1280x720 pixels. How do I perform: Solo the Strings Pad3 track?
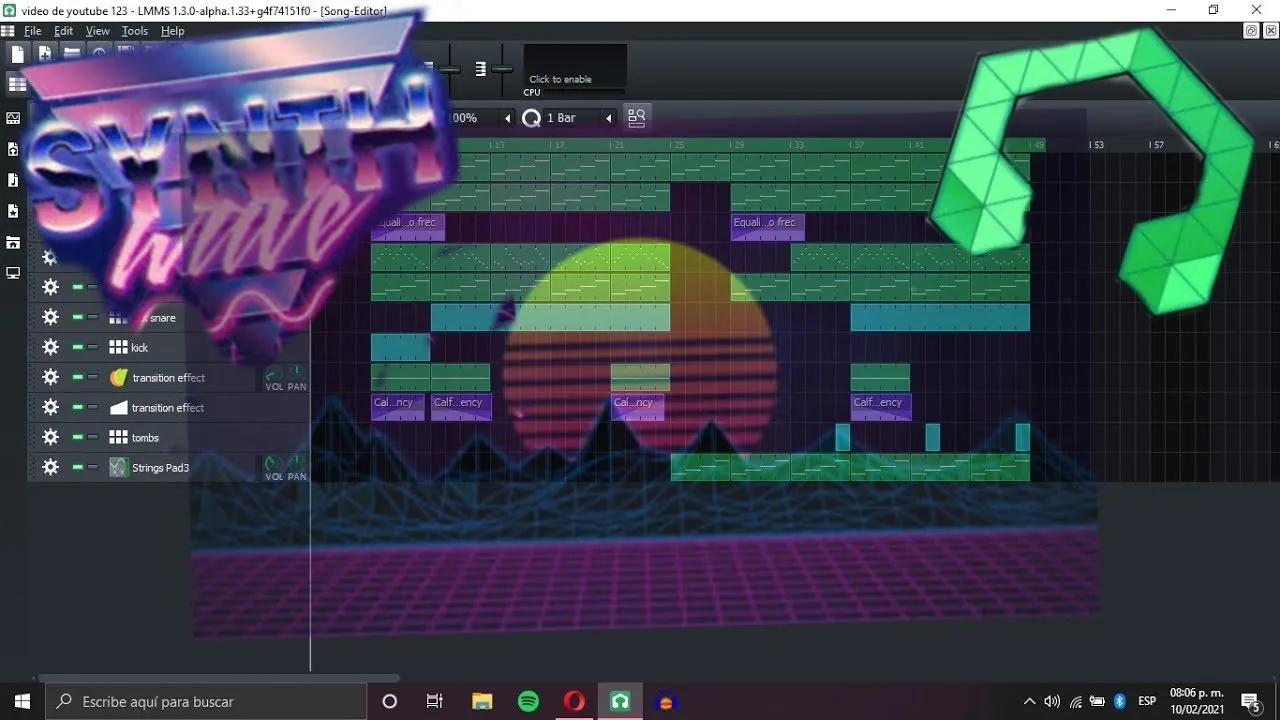click(x=93, y=467)
